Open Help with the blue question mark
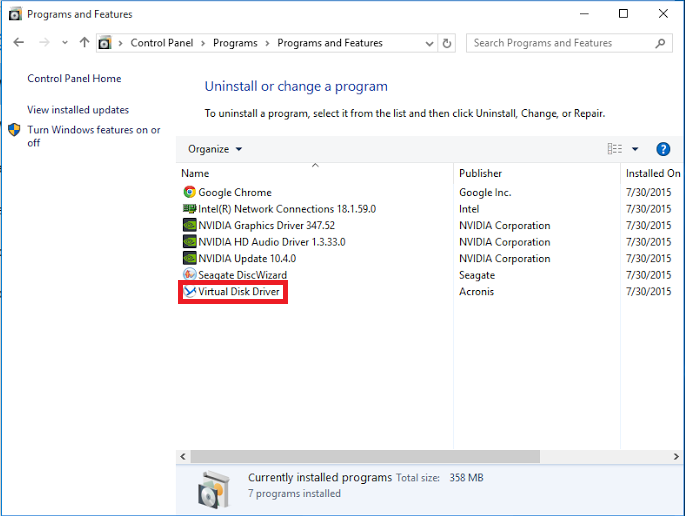The image size is (686, 517). [663, 149]
